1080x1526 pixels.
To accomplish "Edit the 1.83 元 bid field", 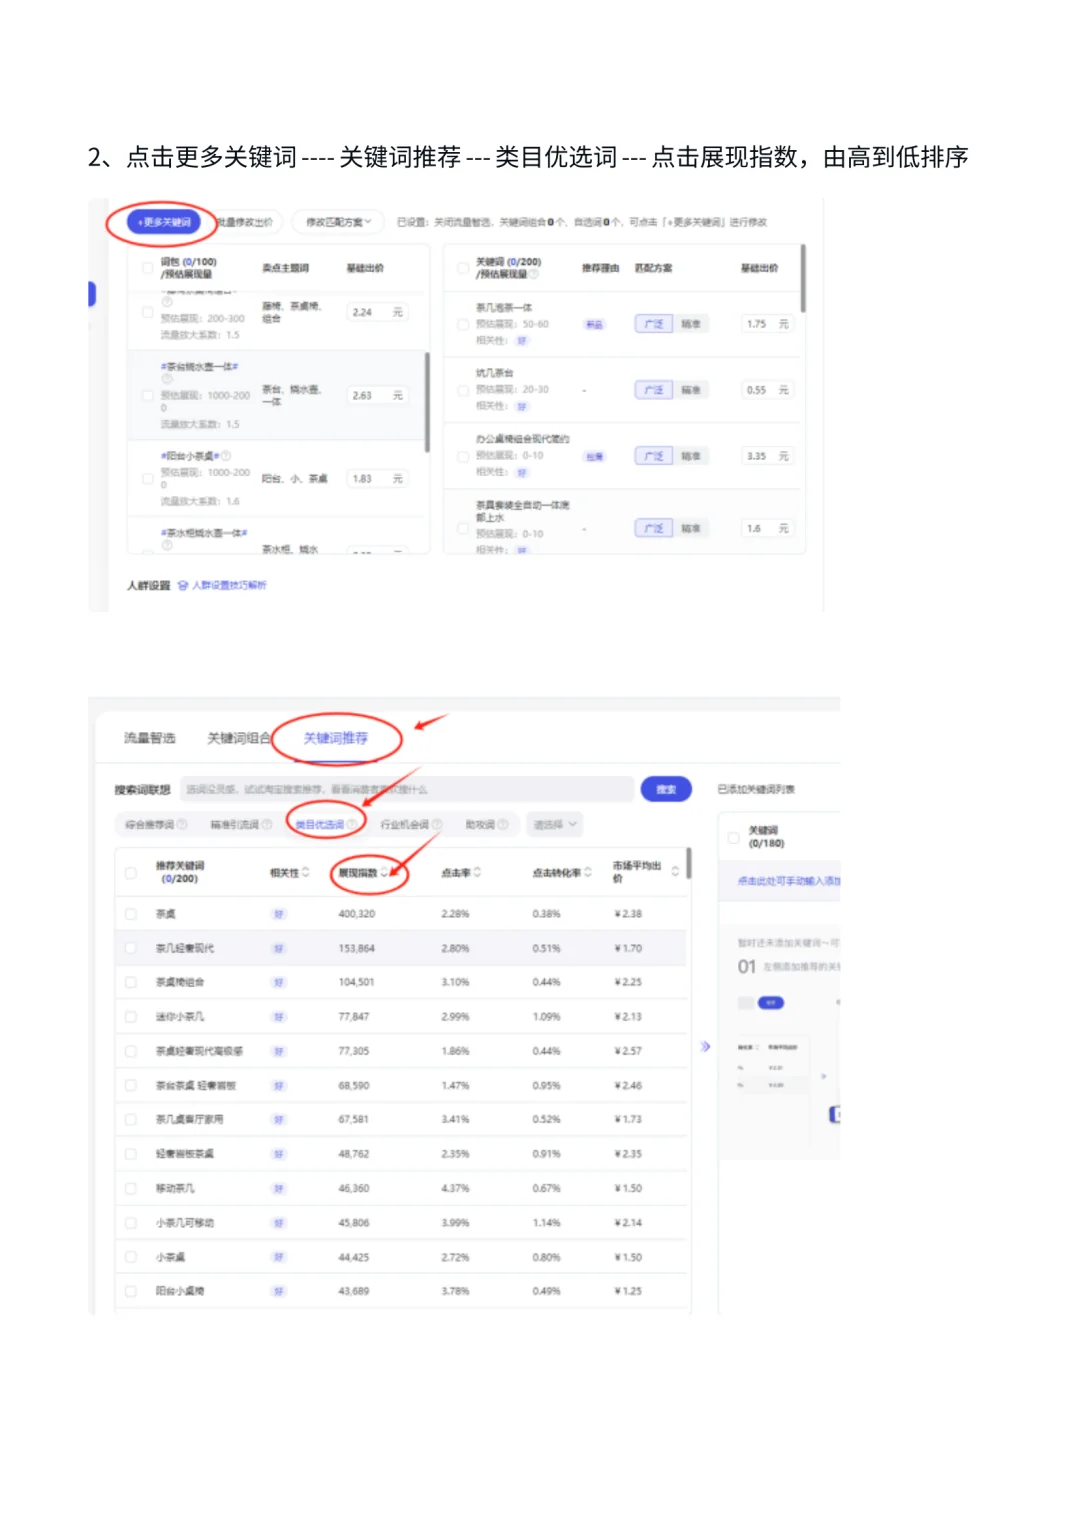I will pos(377,479).
